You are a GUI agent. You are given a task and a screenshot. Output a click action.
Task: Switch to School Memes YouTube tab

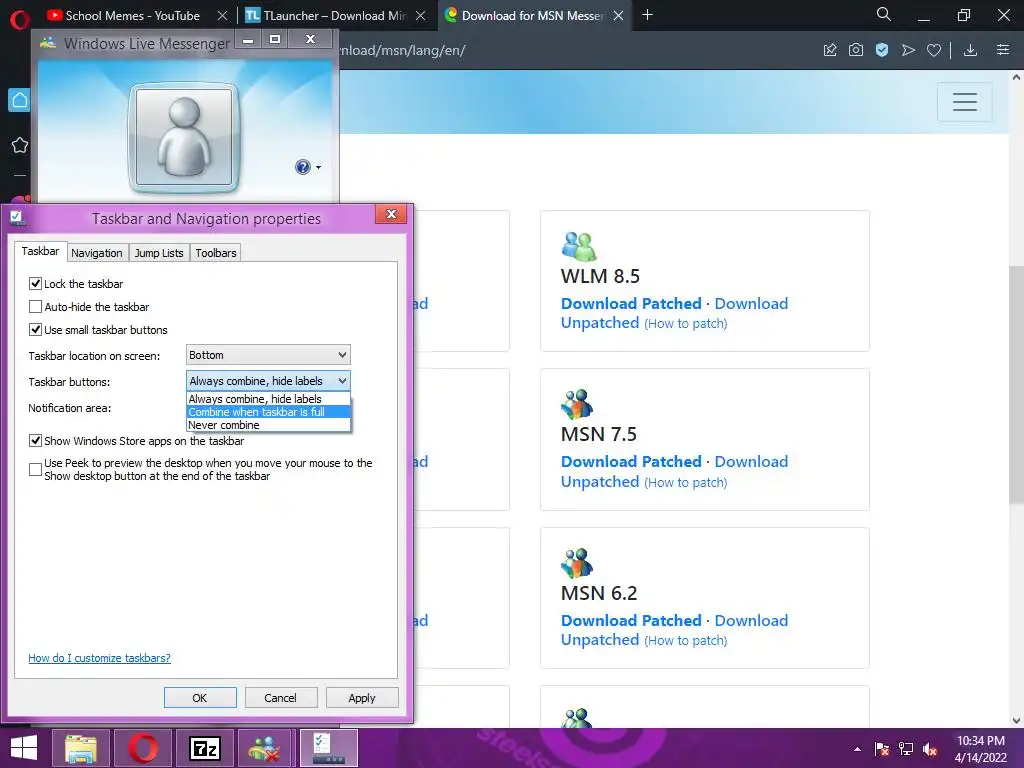133,15
